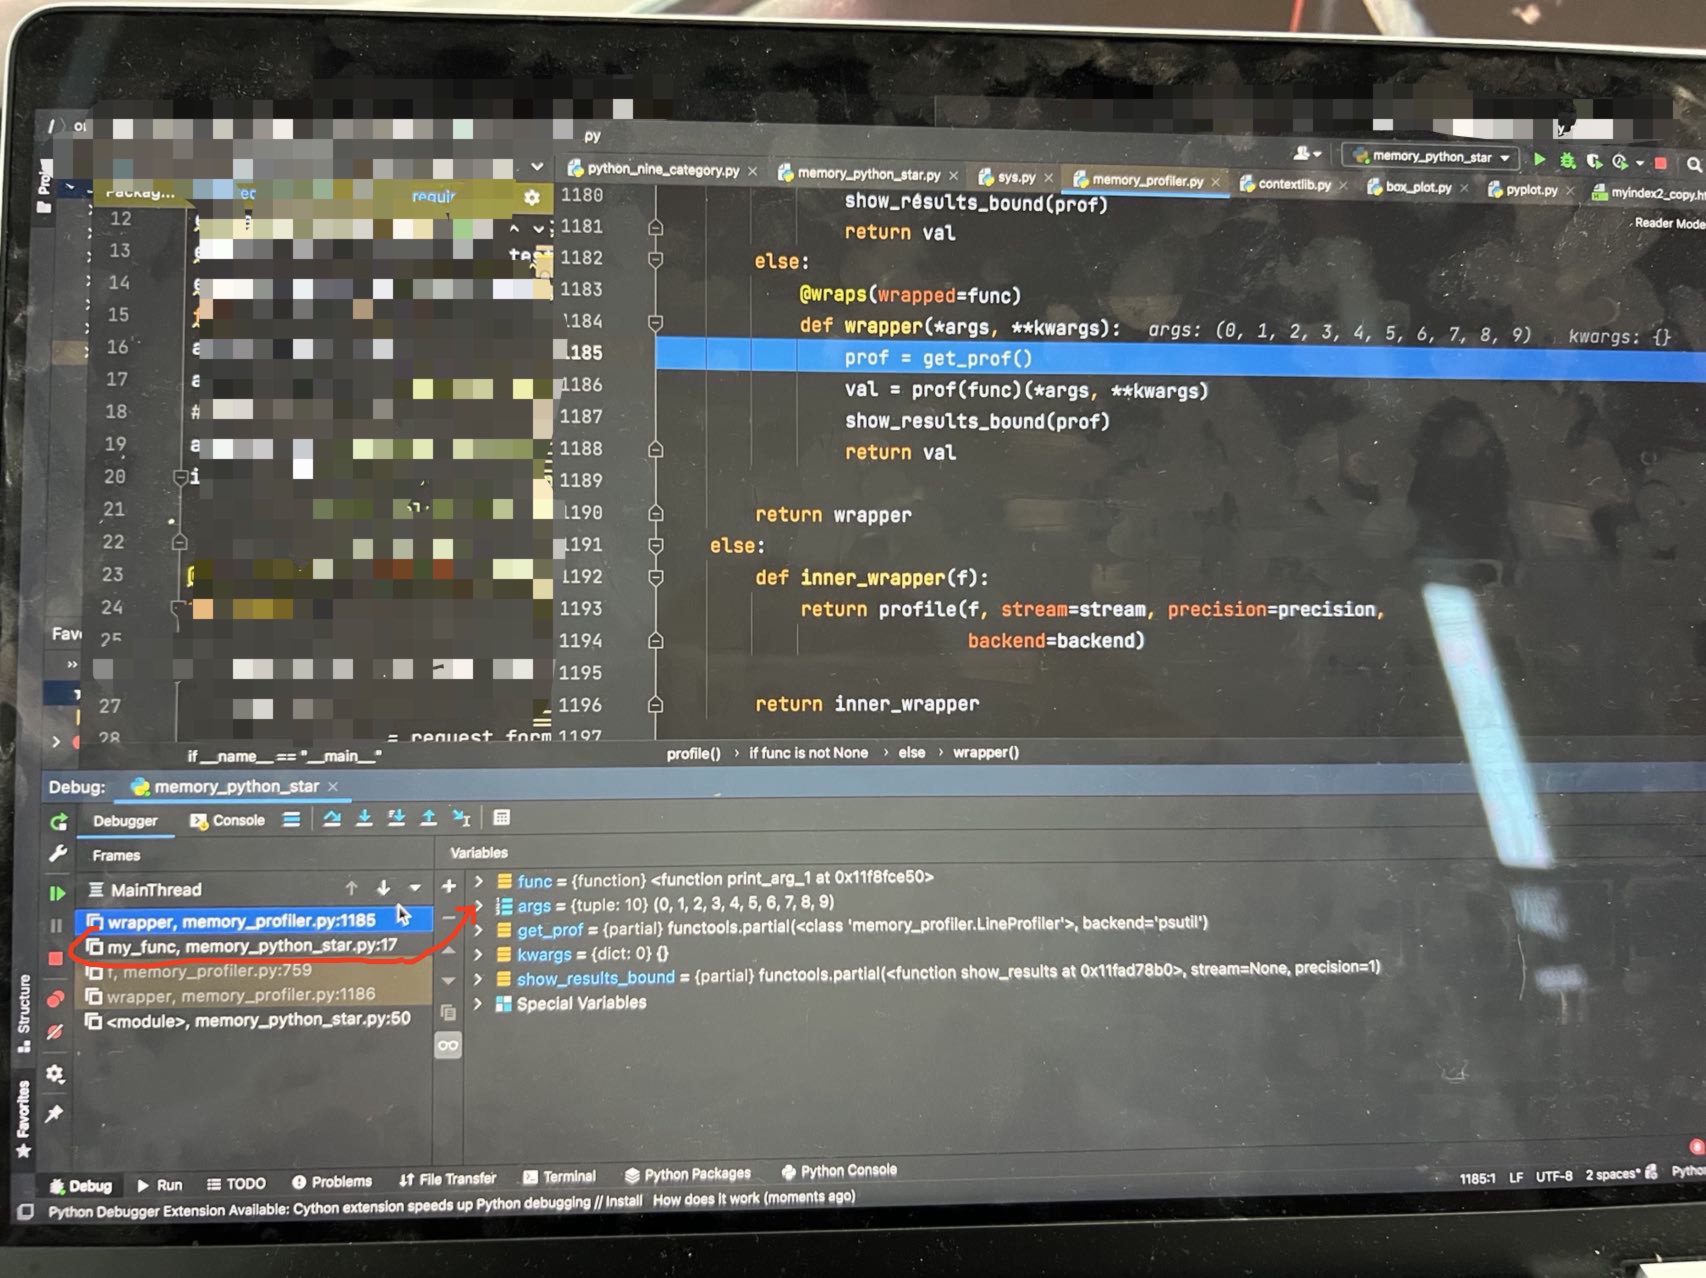
Task: Open the Problems tool window
Action: [x=331, y=1182]
